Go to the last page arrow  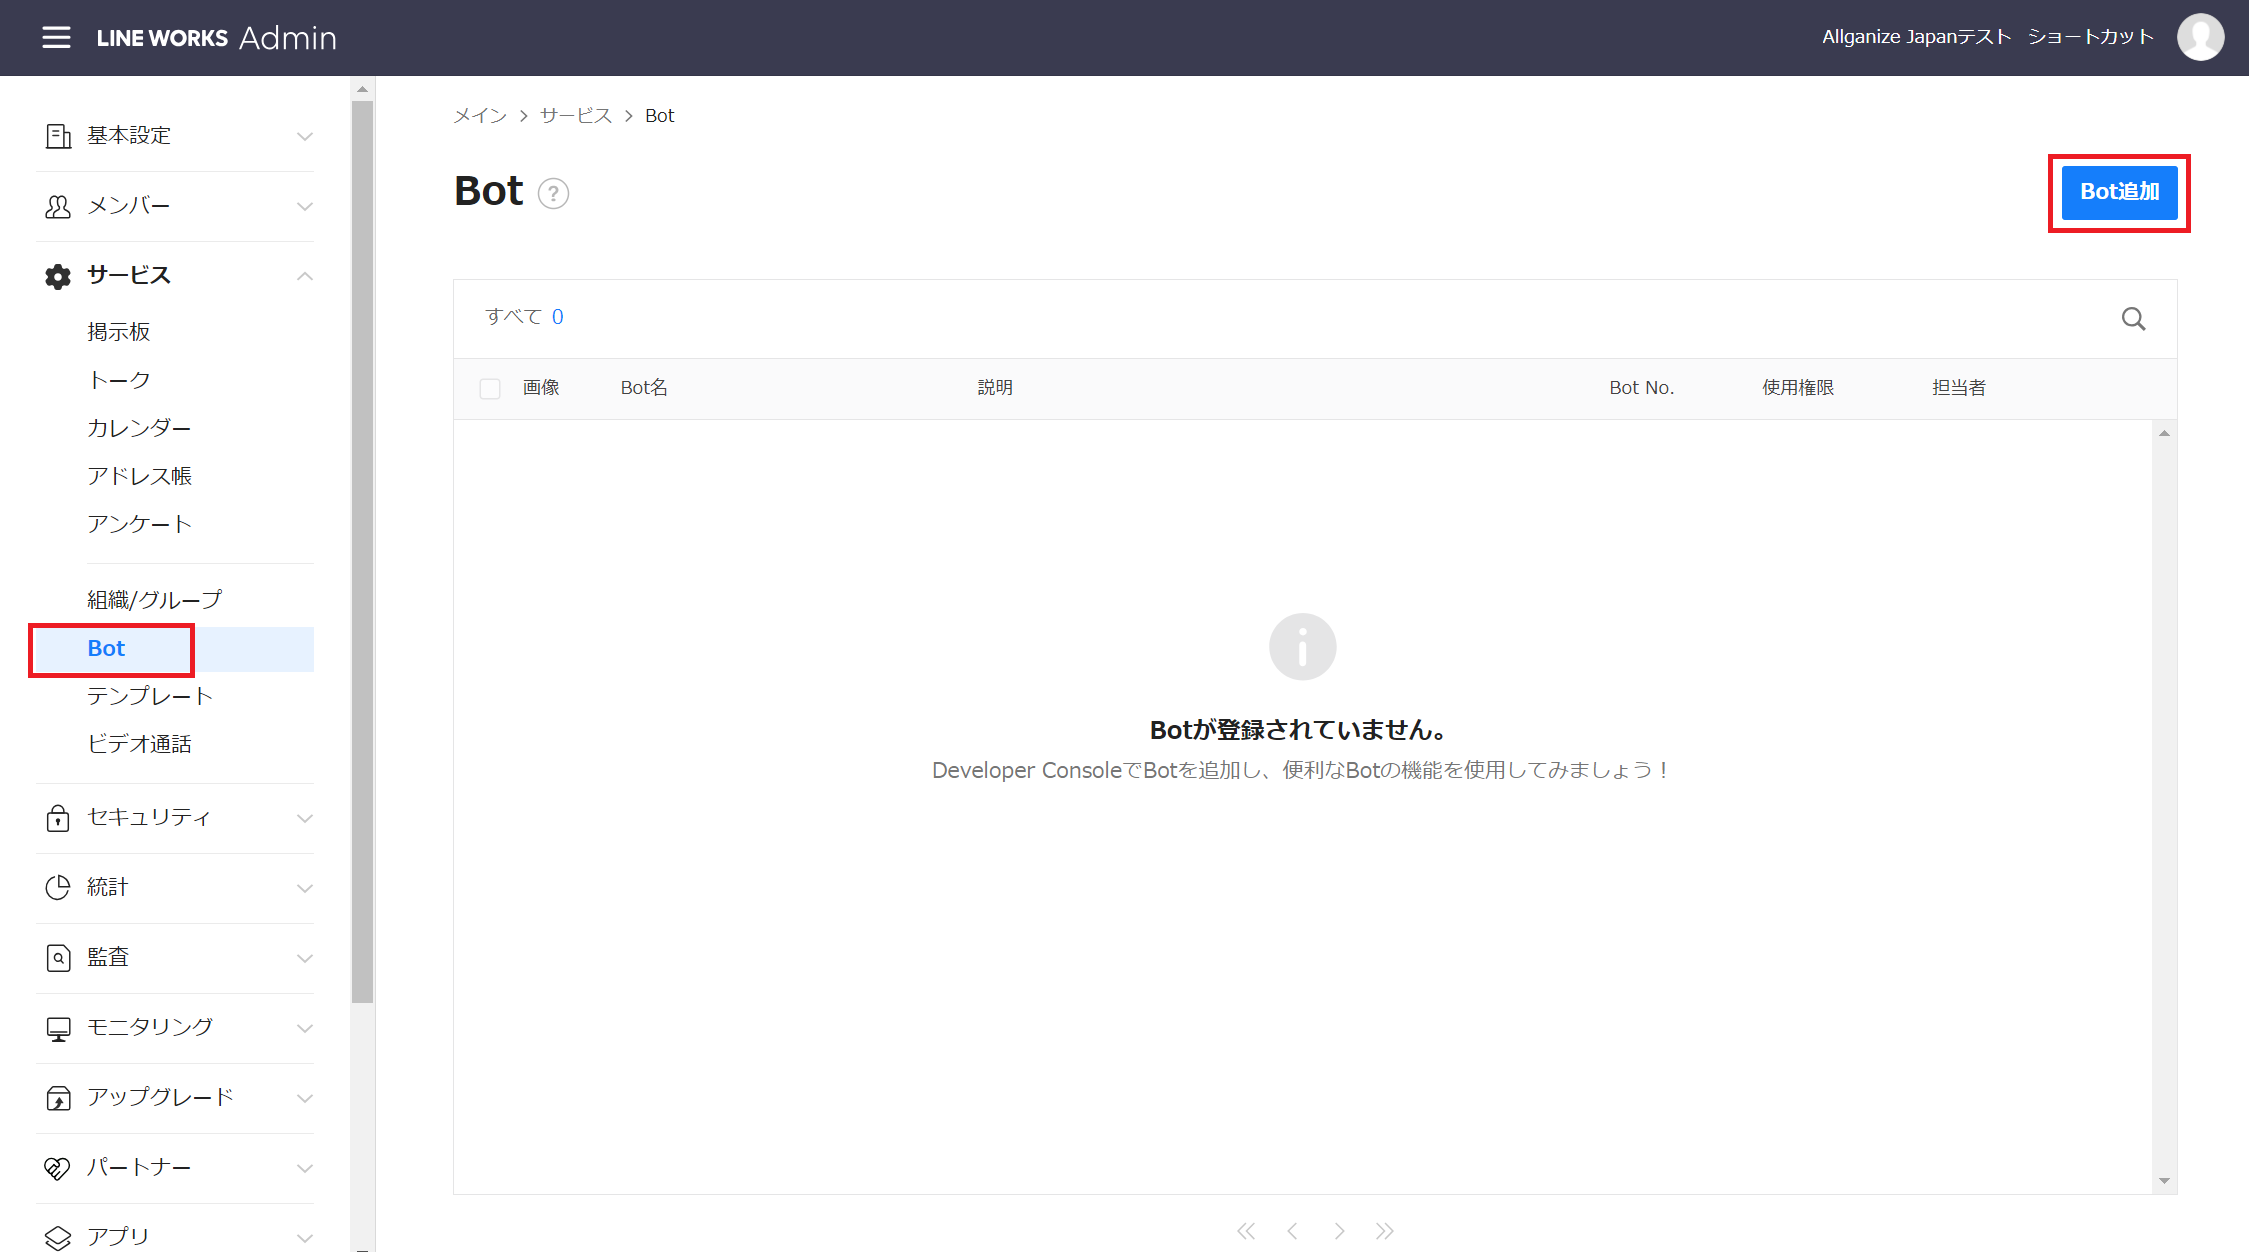coord(1385,1231)
